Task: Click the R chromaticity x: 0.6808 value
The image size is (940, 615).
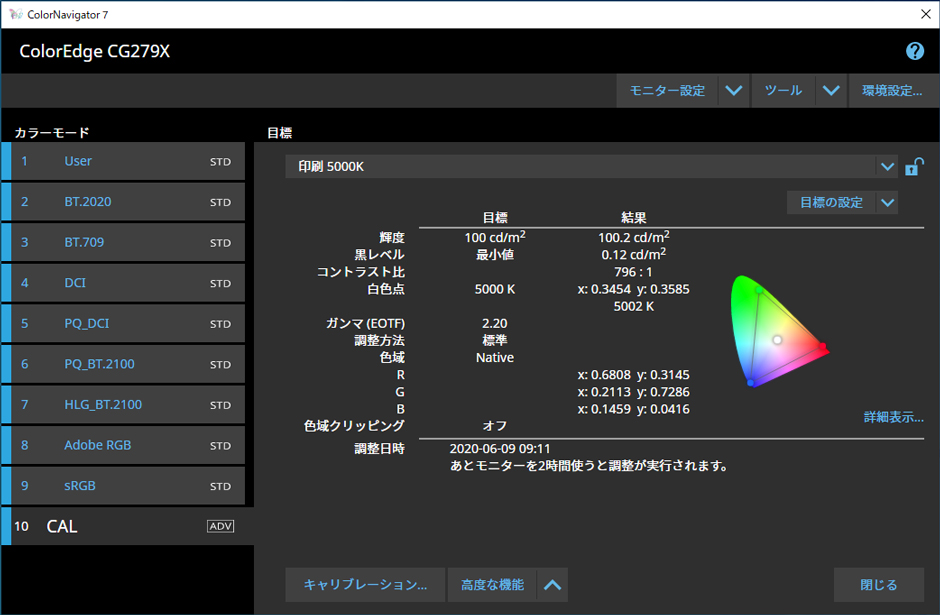Action: click(x=604, y=375)
